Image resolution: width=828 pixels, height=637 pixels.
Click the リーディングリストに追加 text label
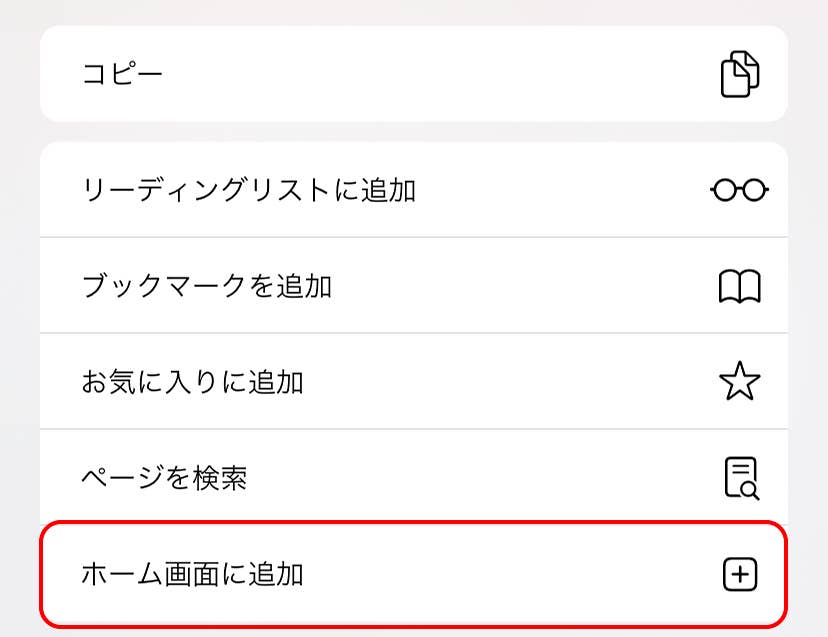(x=248, y=190)
